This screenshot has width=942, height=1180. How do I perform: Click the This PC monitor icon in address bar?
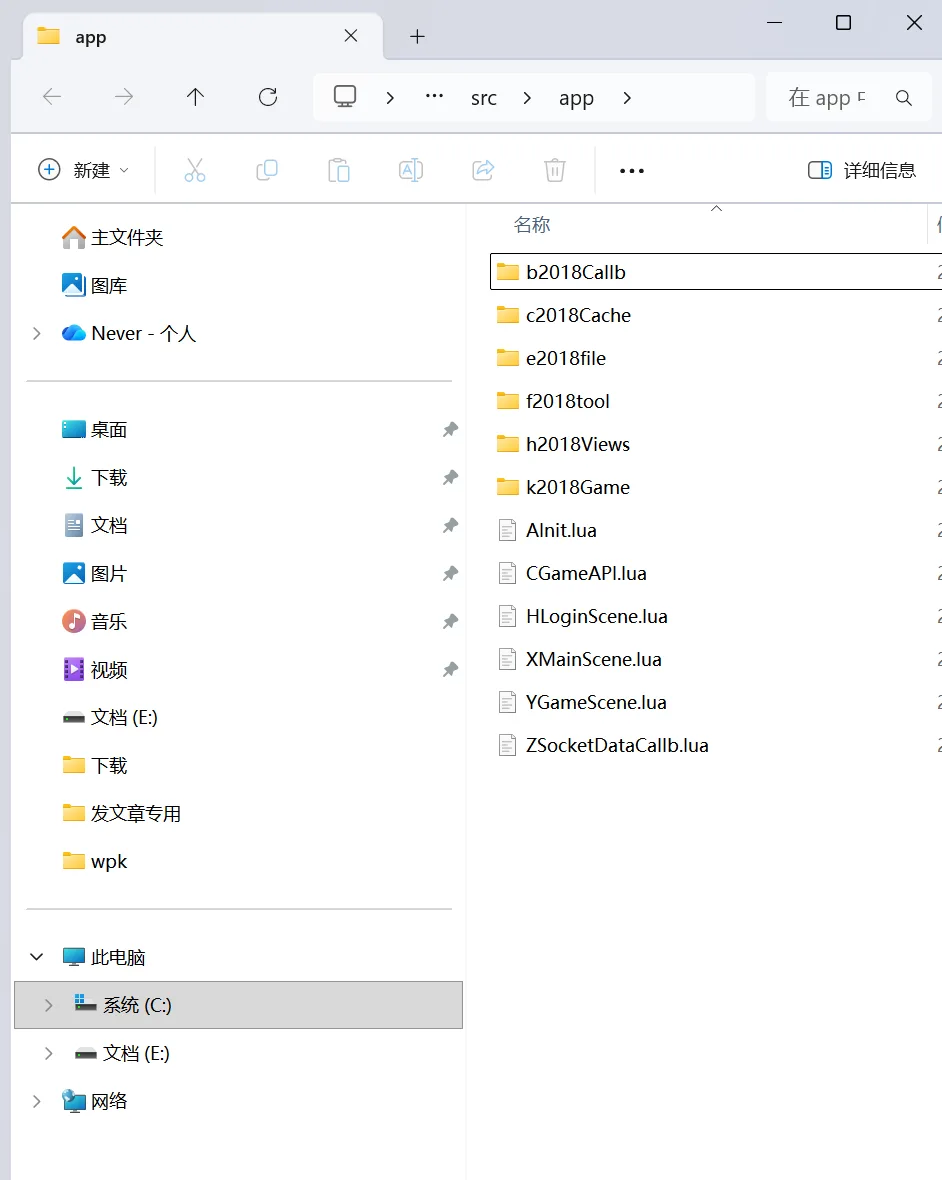point(345,96)
